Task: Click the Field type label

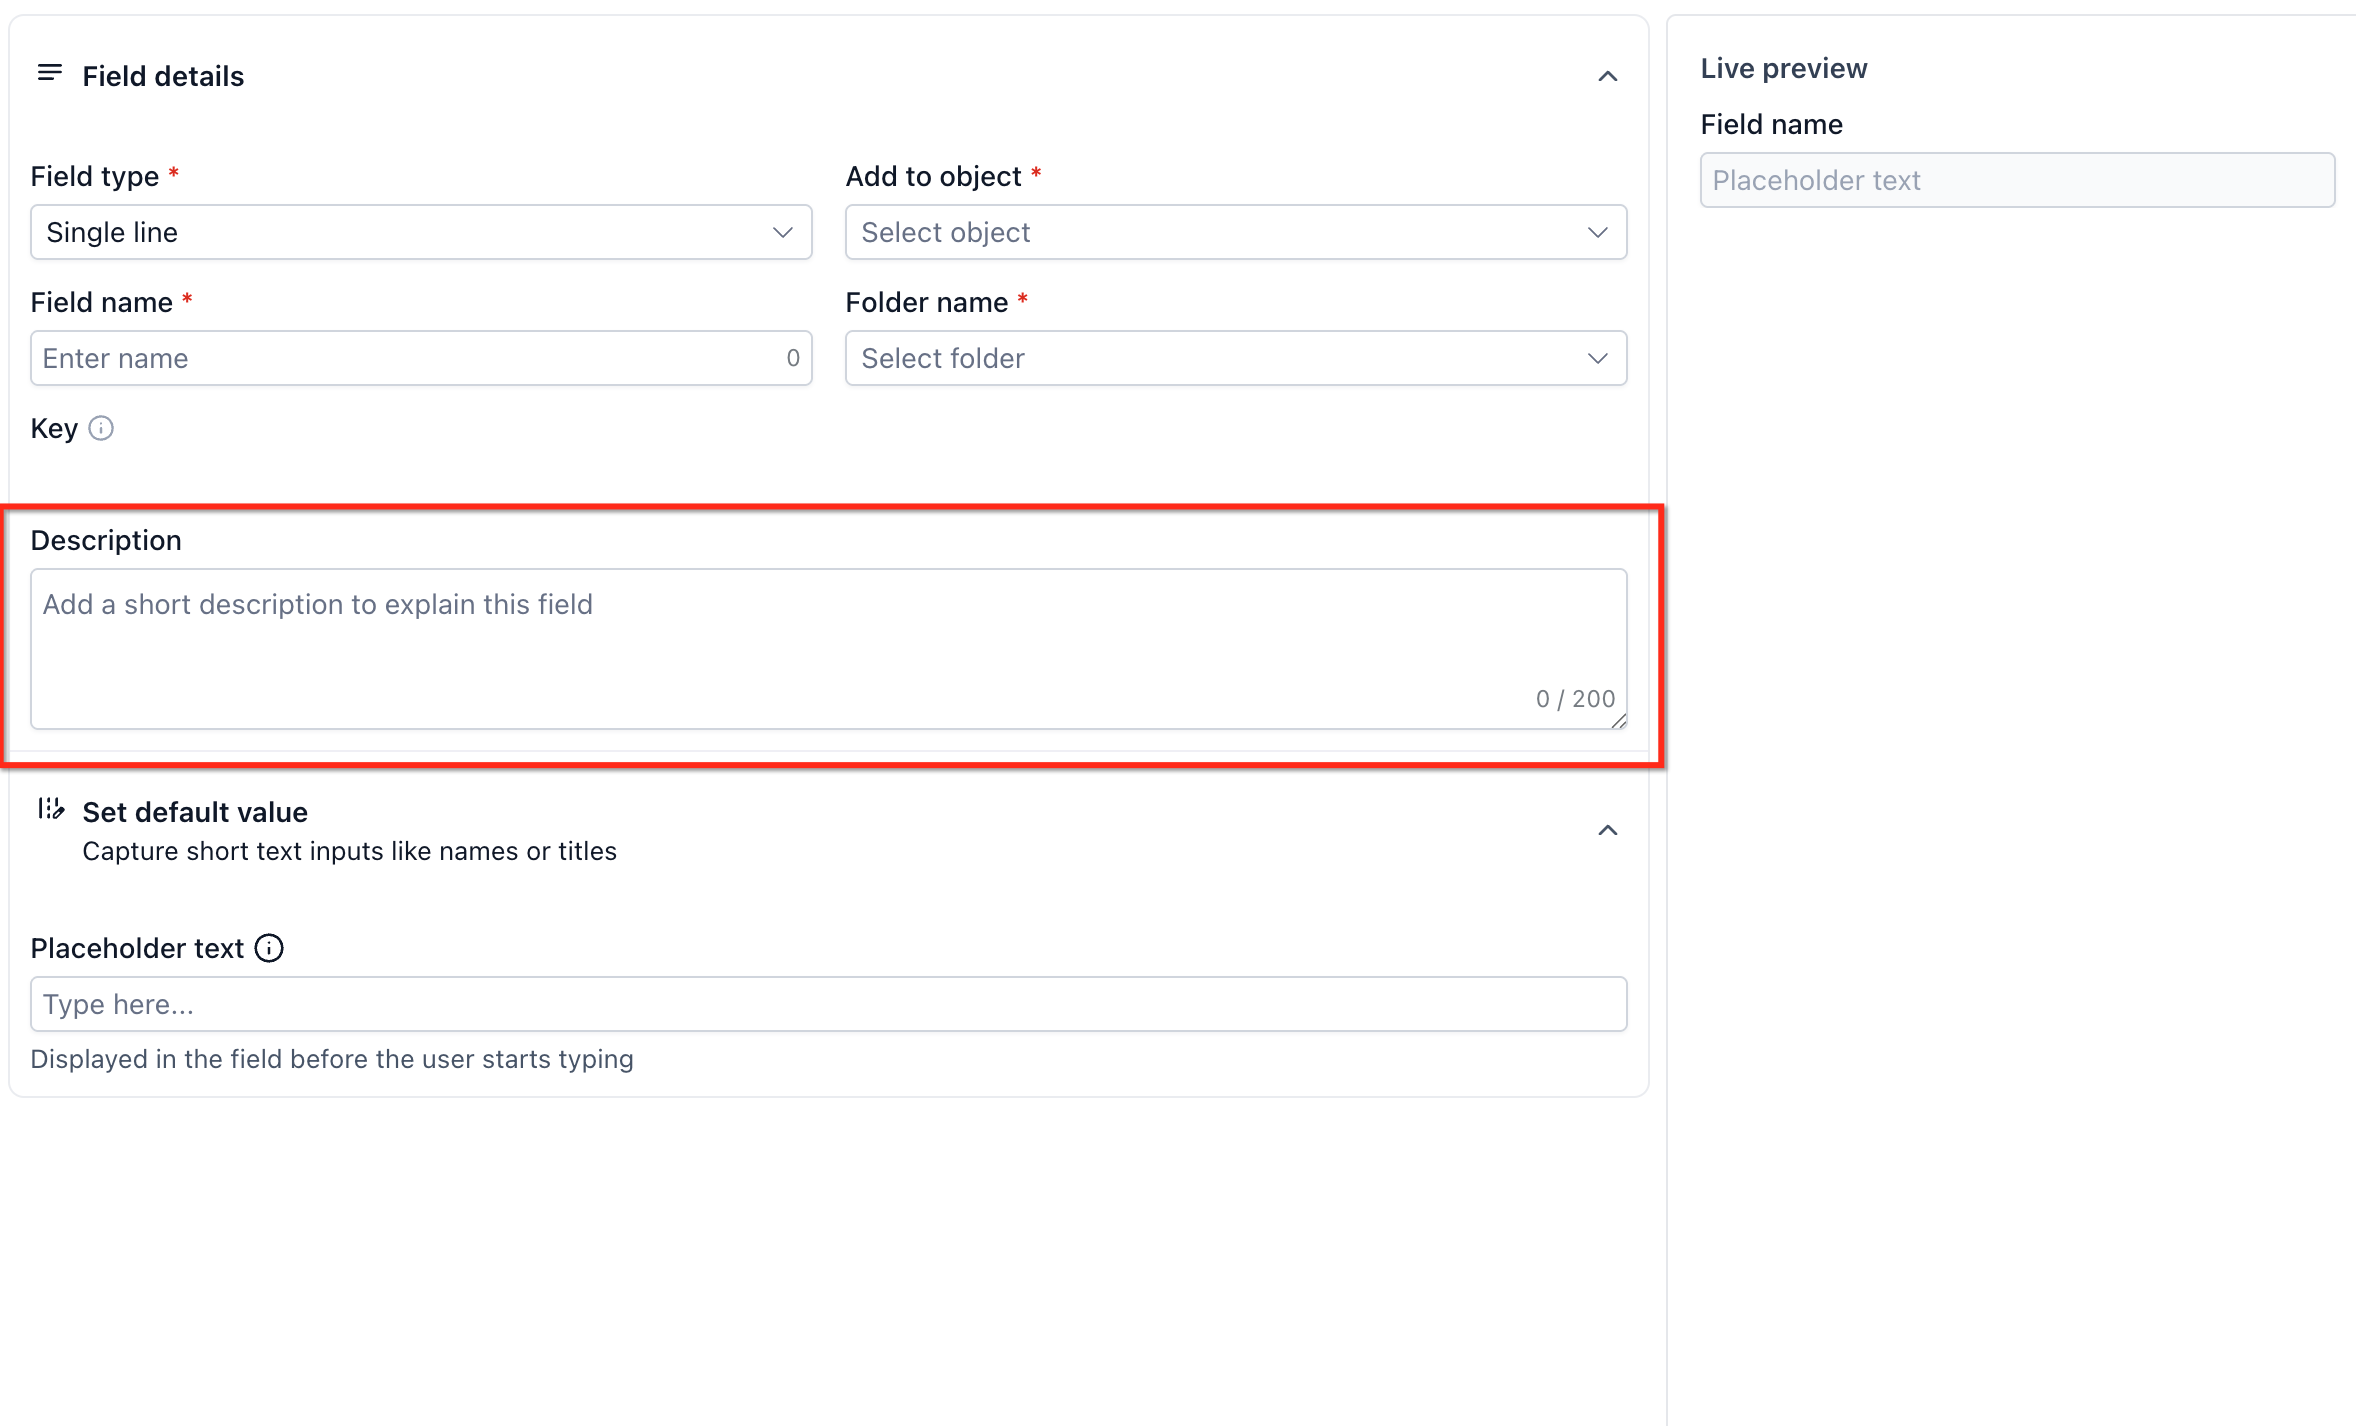Action: [95, 176]
